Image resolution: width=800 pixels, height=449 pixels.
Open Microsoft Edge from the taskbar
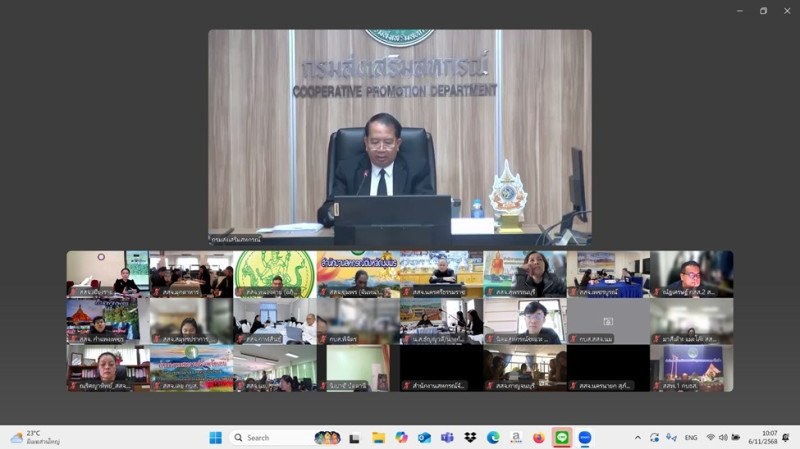(x=493, y=438)
